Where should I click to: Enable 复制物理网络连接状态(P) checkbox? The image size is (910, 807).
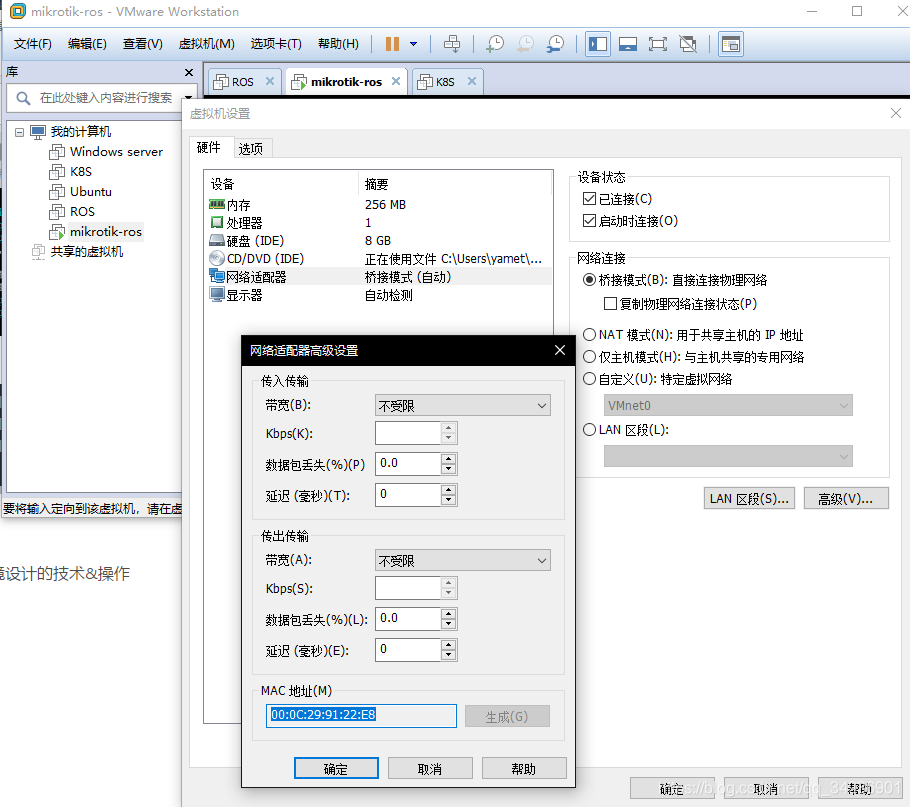(x=610, y=304)
